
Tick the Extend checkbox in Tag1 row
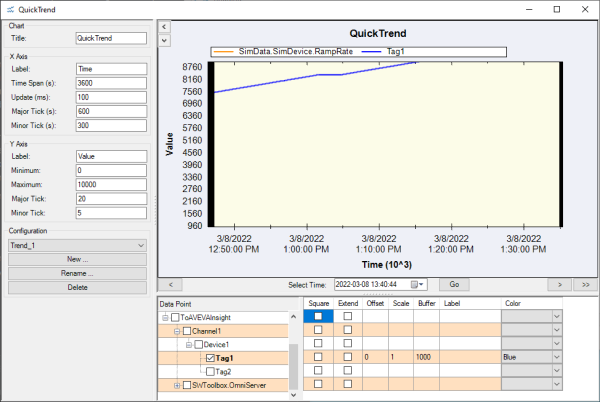348,357
